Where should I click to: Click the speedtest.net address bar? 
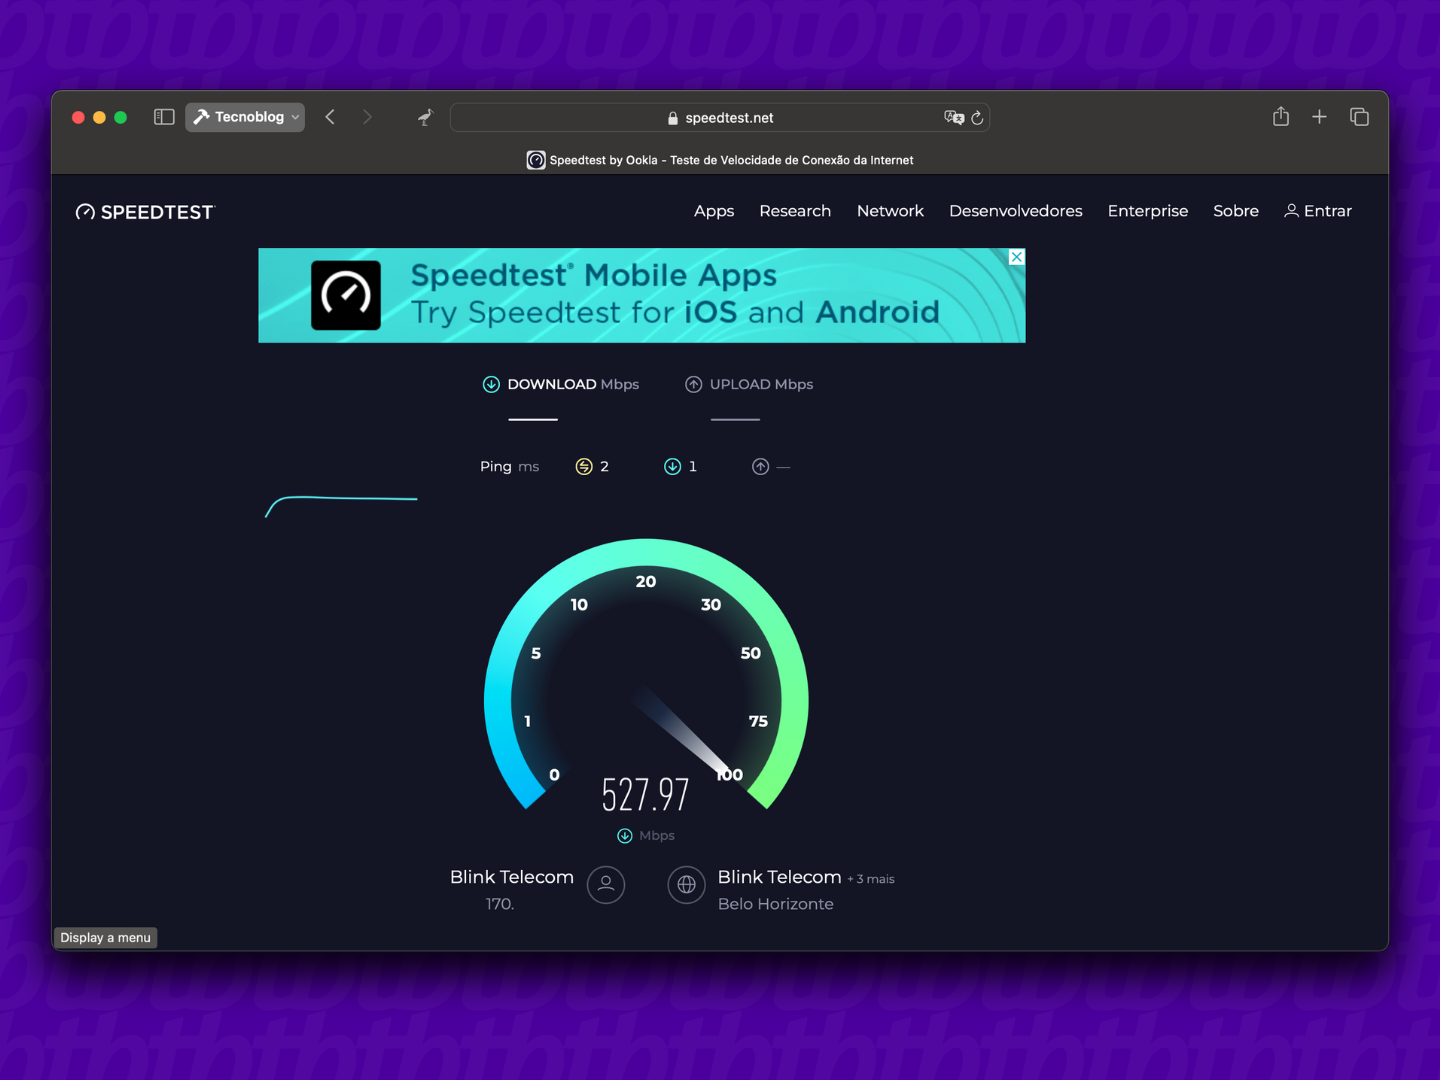pyautogui.click(x=720, y=117)
